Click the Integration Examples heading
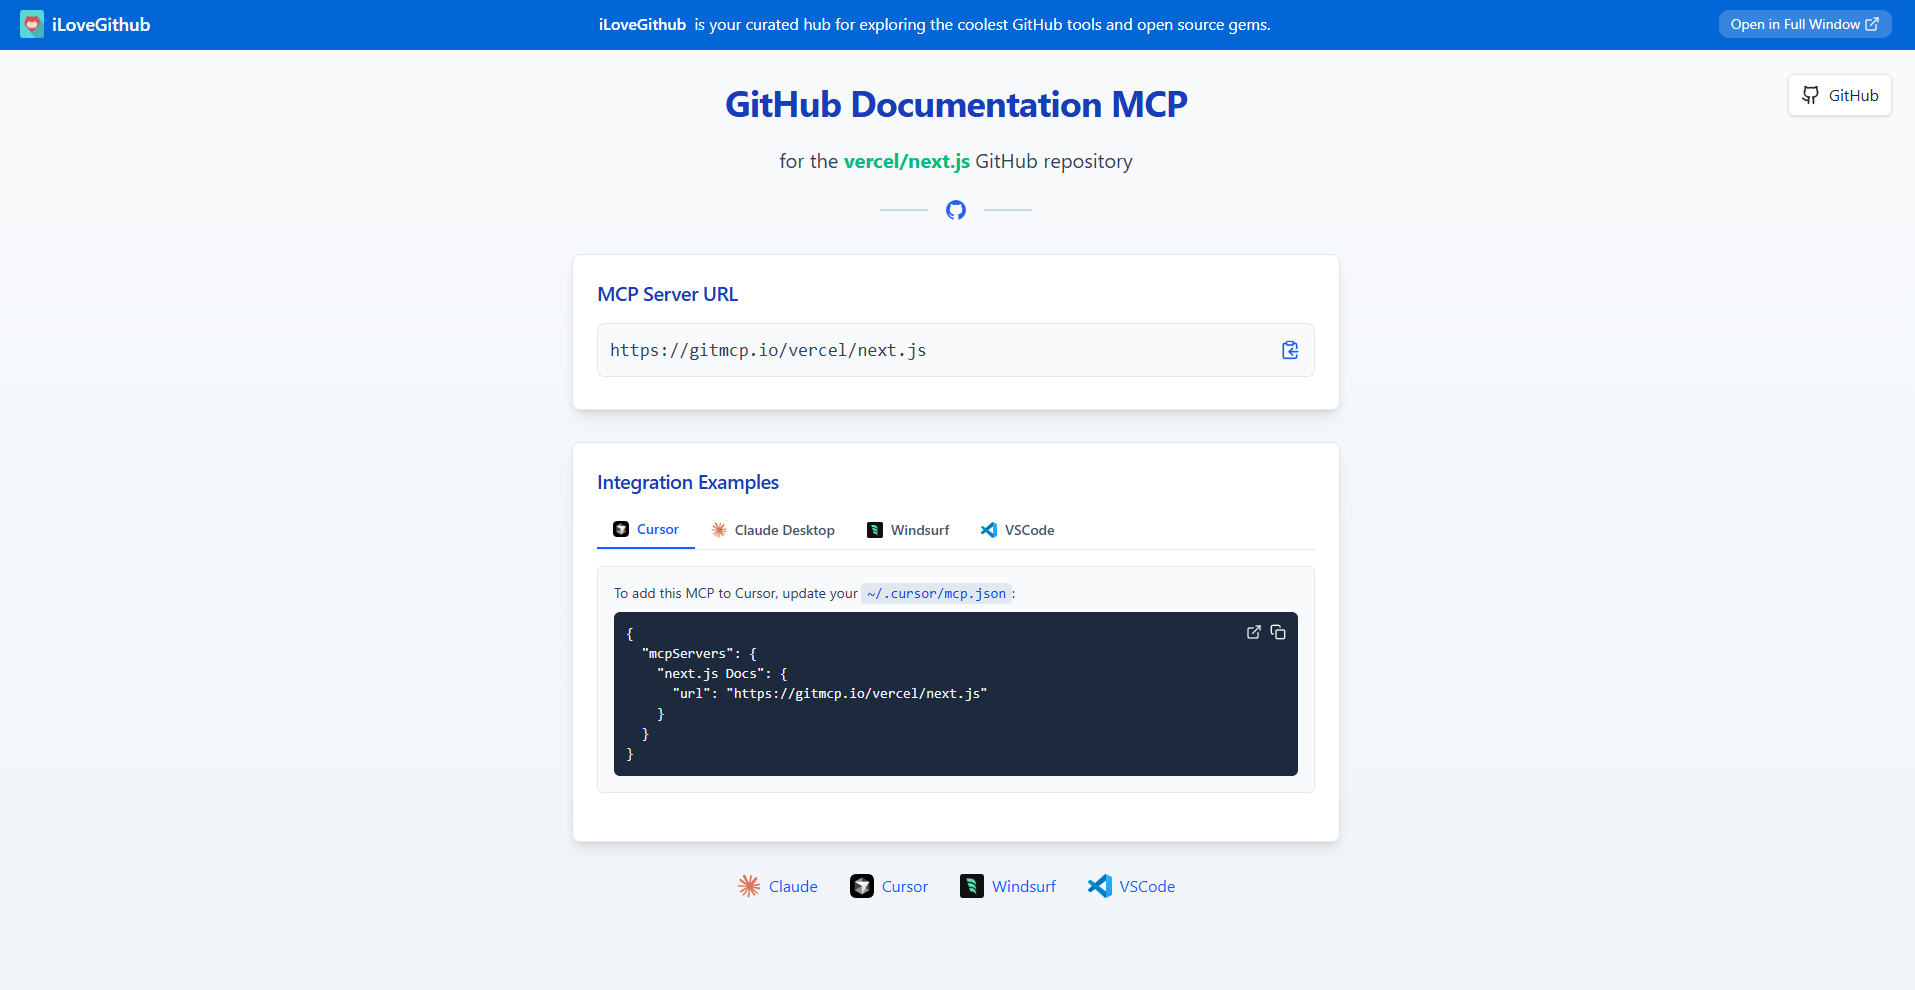 [688, 482]
